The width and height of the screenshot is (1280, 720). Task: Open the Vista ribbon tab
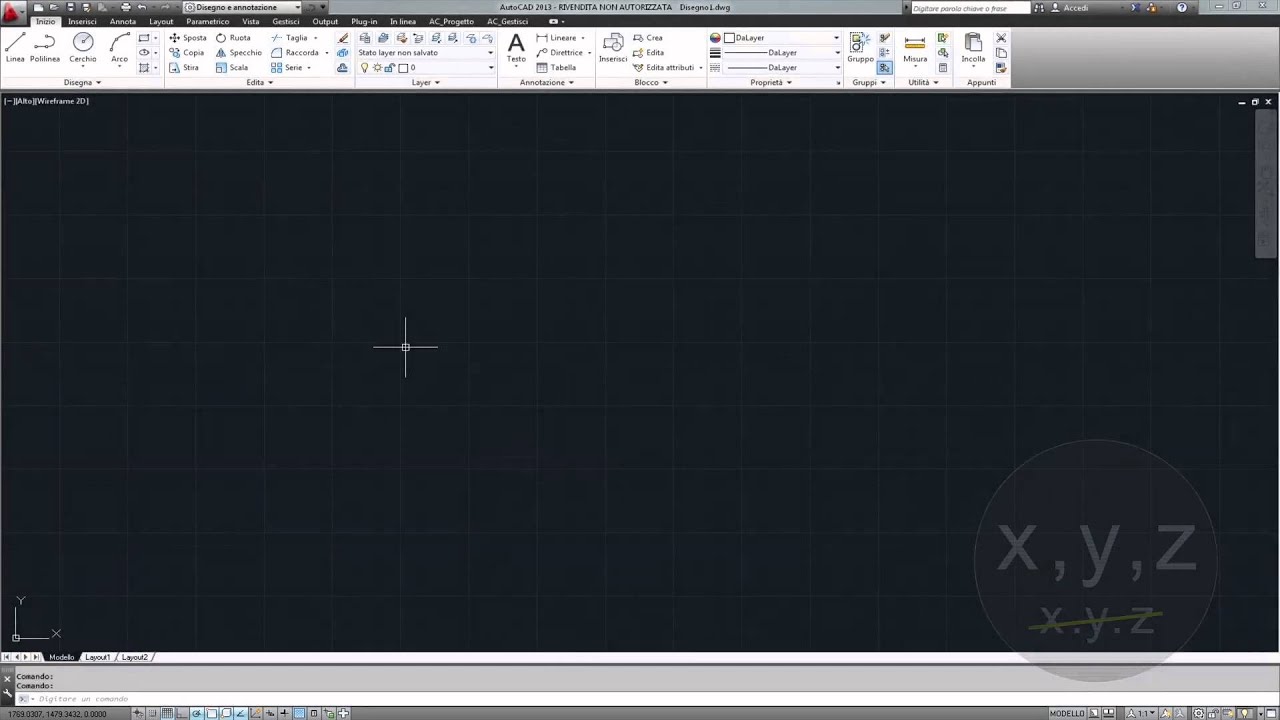tap(250, 21)
